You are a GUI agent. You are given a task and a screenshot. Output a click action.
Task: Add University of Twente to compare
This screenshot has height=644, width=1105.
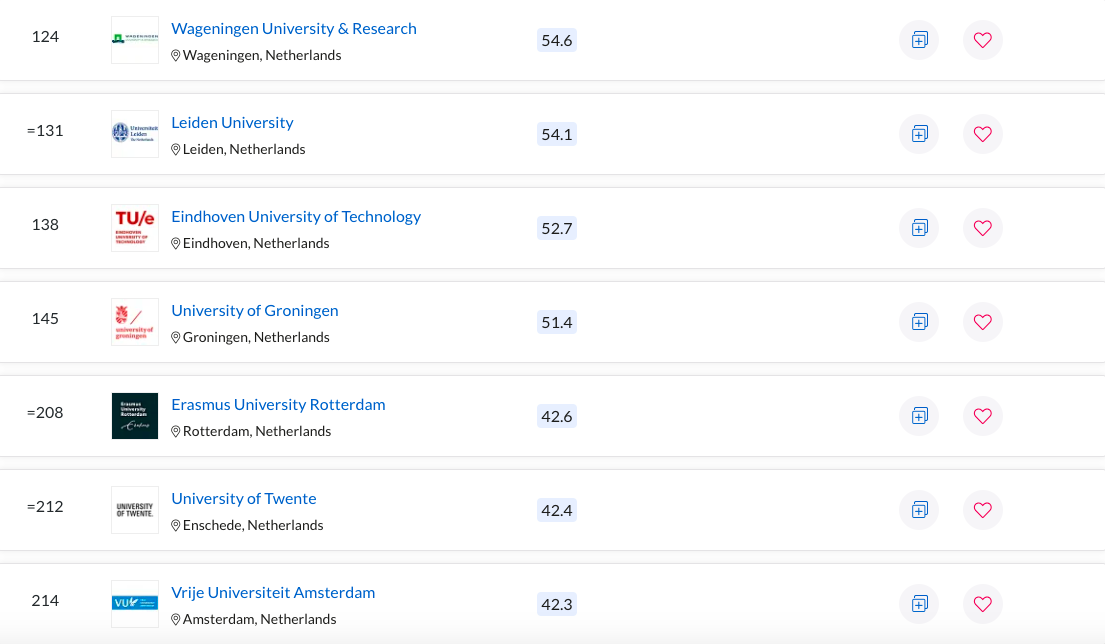pyautogui.click(x=919, y=510)
